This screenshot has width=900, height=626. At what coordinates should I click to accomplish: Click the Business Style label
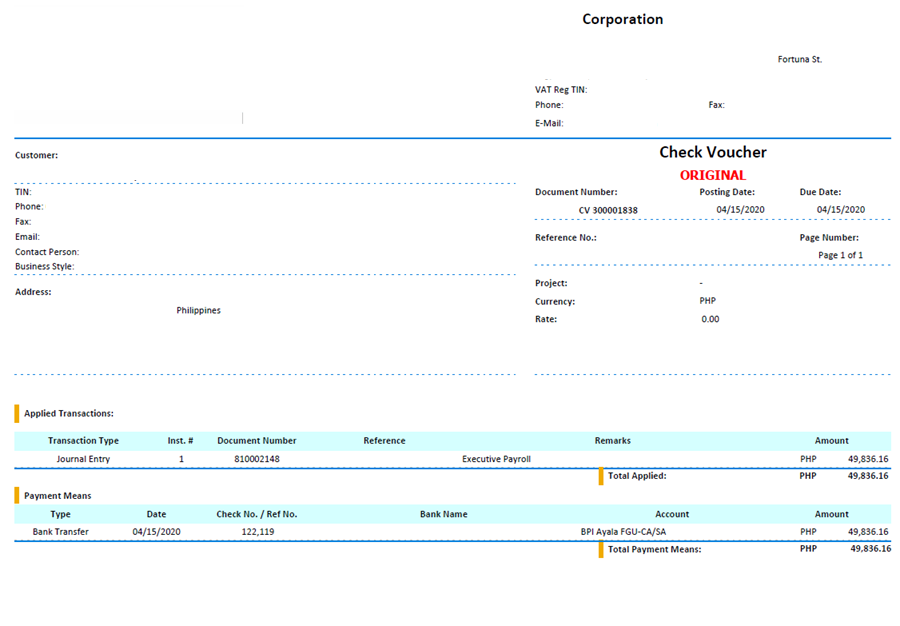click(x=45, y=266)
